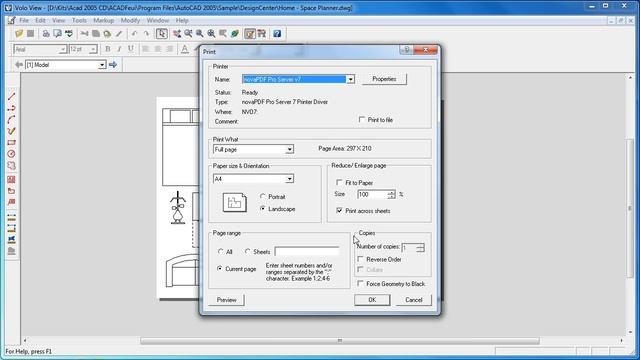Click the Number of copies spinner
Image resolution: width=640 pixels, height=360 pixels.
point(421,247)
